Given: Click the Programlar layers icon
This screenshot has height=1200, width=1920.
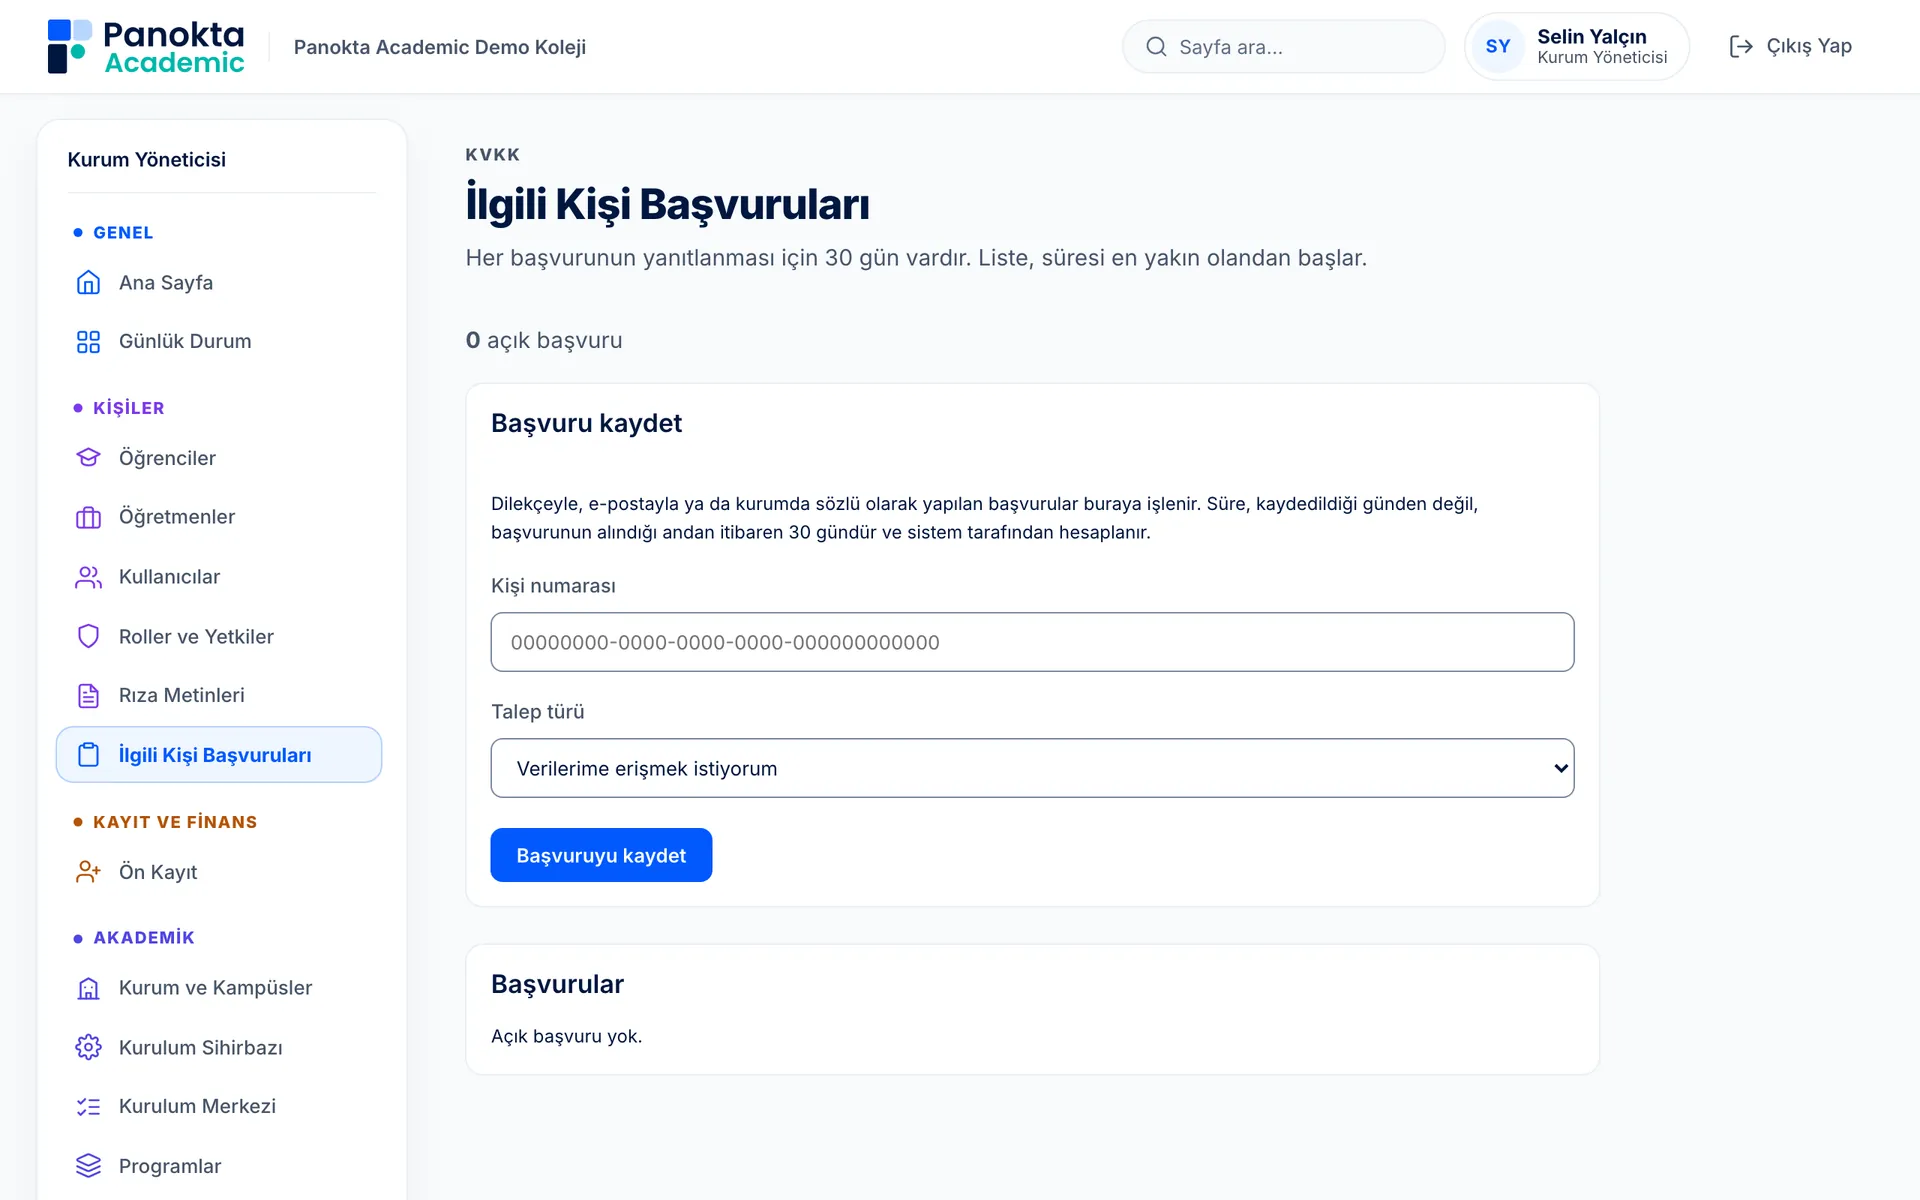Looking at the screenshot, I should coord(88,1166).
